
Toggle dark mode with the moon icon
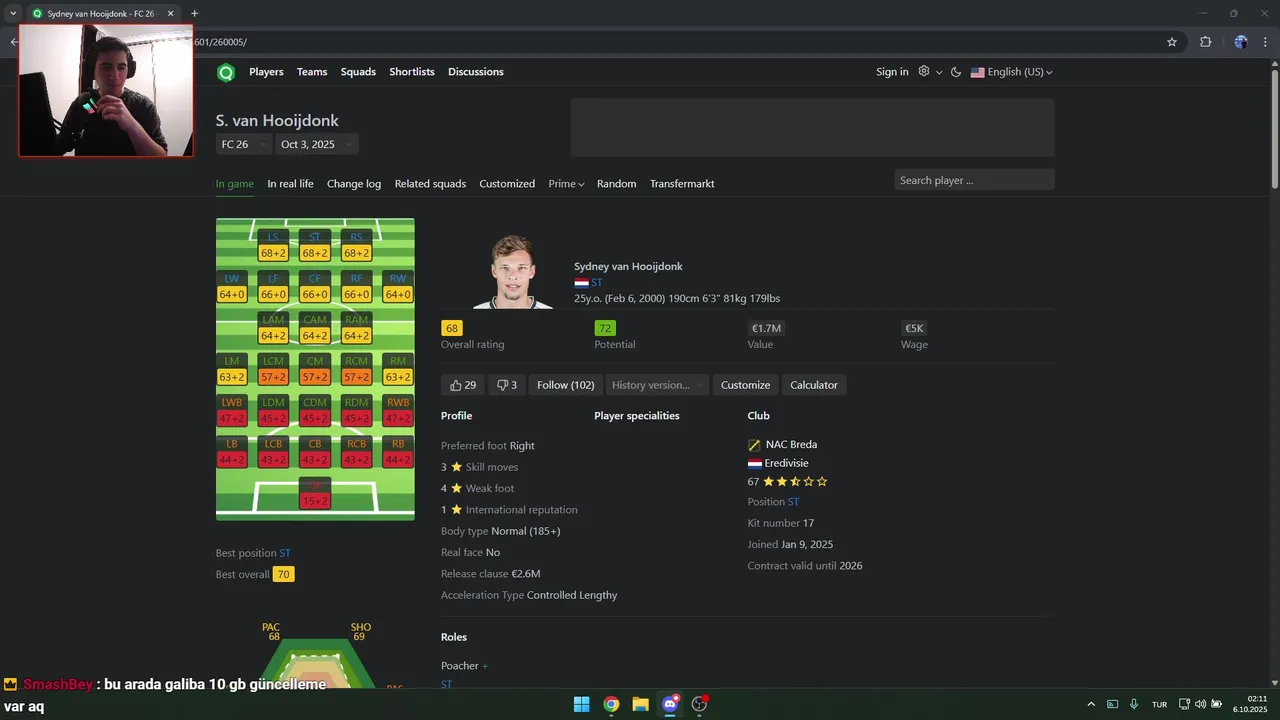click(x=956, y=72)
